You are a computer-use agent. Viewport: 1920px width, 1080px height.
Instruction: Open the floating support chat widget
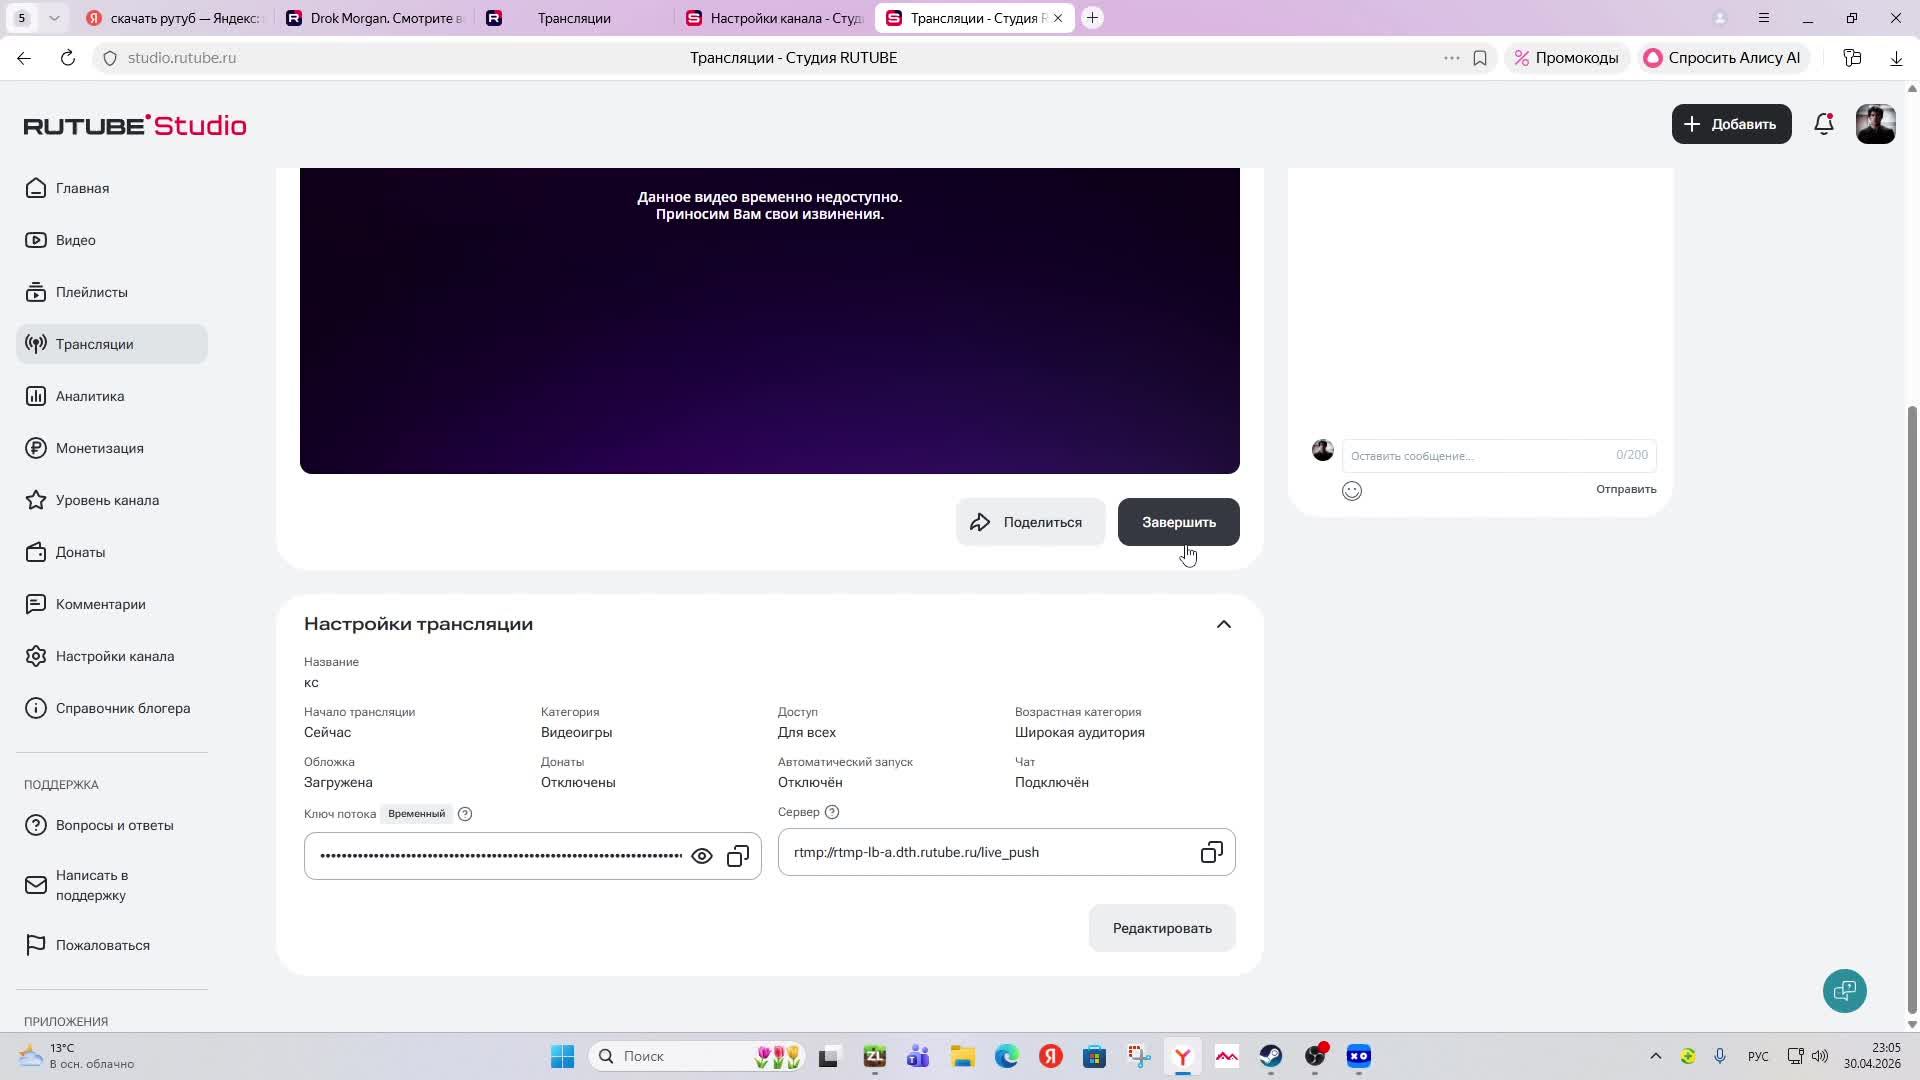[x=1844, y=991]
